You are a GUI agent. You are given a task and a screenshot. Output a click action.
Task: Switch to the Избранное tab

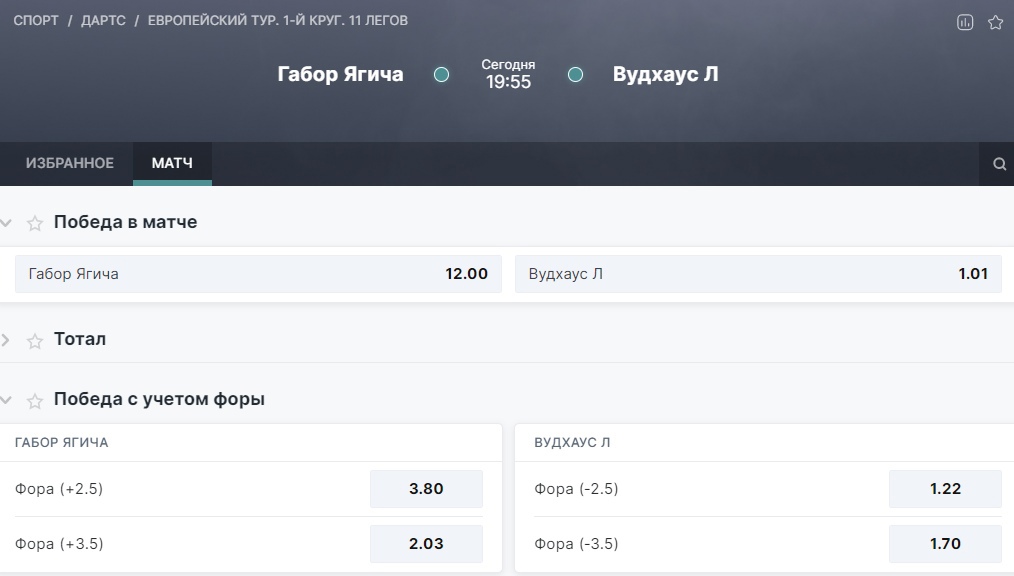[x=70, y=163]
